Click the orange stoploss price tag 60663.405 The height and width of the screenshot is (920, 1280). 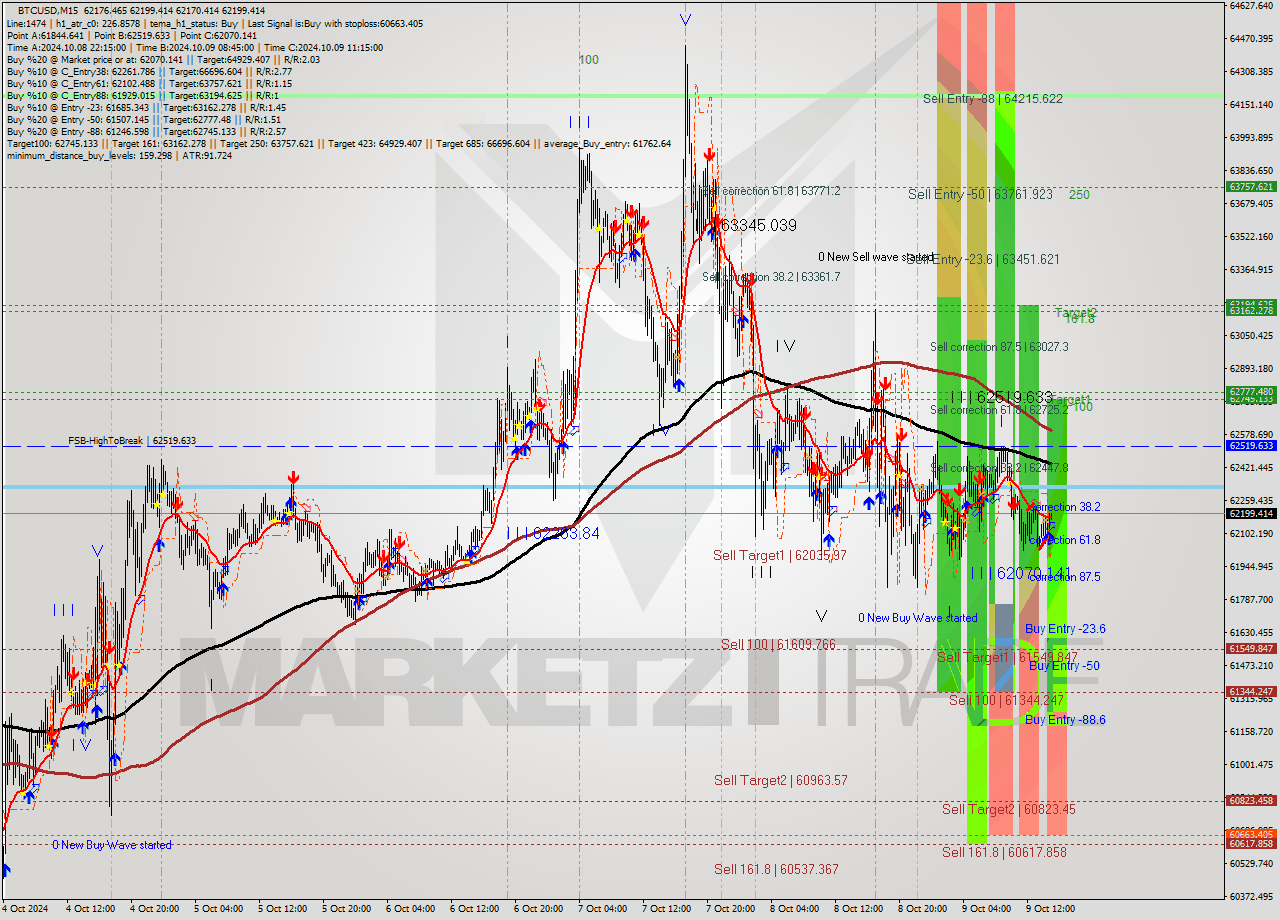pos(1250,834)
